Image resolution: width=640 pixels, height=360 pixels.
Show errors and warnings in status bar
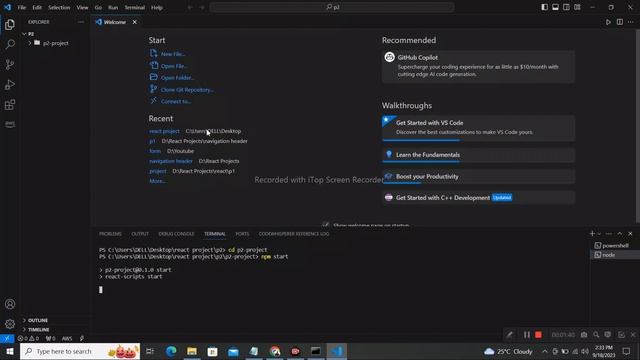(x=28, y=338)
